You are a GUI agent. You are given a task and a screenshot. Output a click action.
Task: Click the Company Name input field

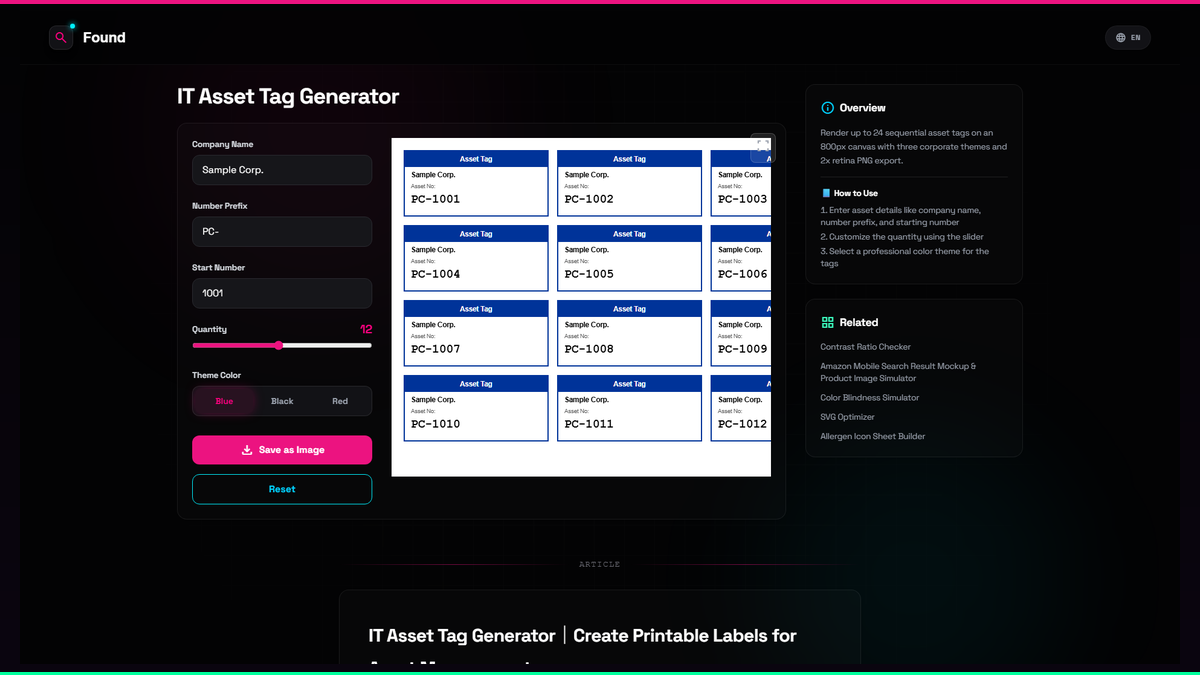(282, 170)
